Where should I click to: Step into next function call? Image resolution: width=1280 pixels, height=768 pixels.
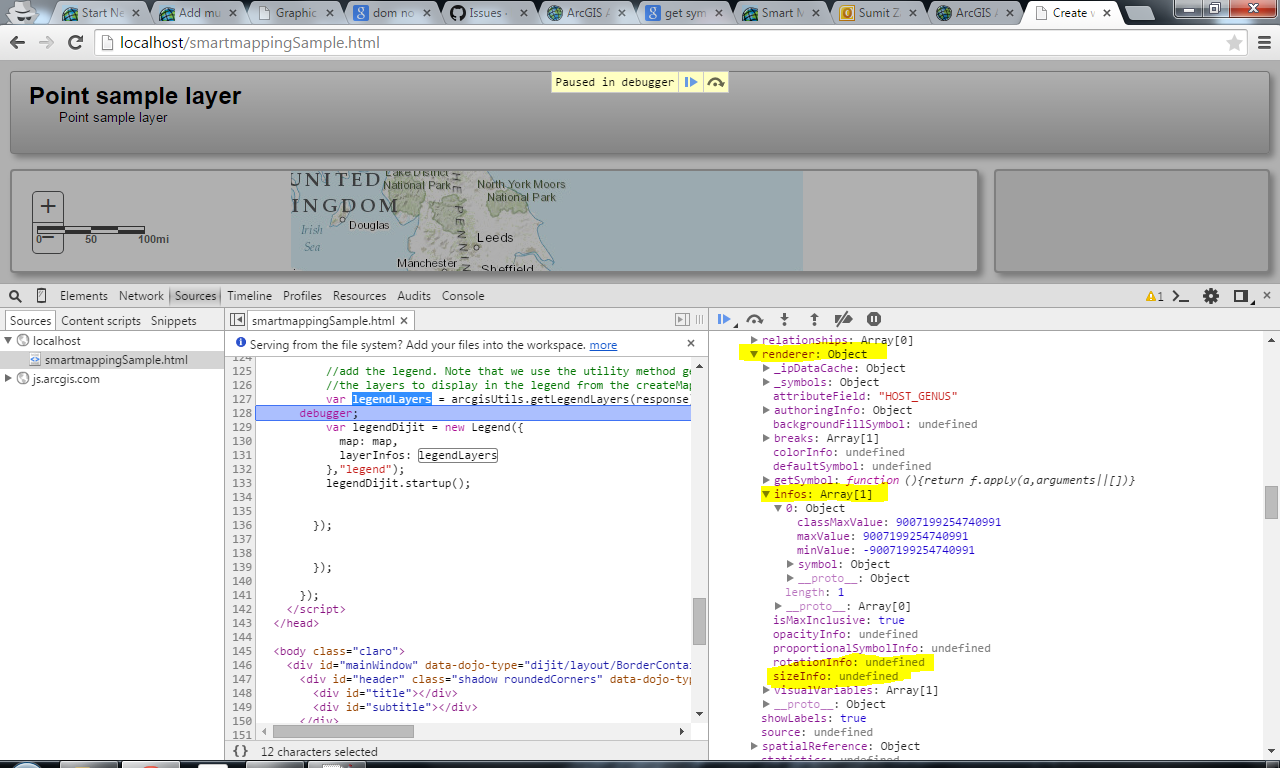[784, 319]
